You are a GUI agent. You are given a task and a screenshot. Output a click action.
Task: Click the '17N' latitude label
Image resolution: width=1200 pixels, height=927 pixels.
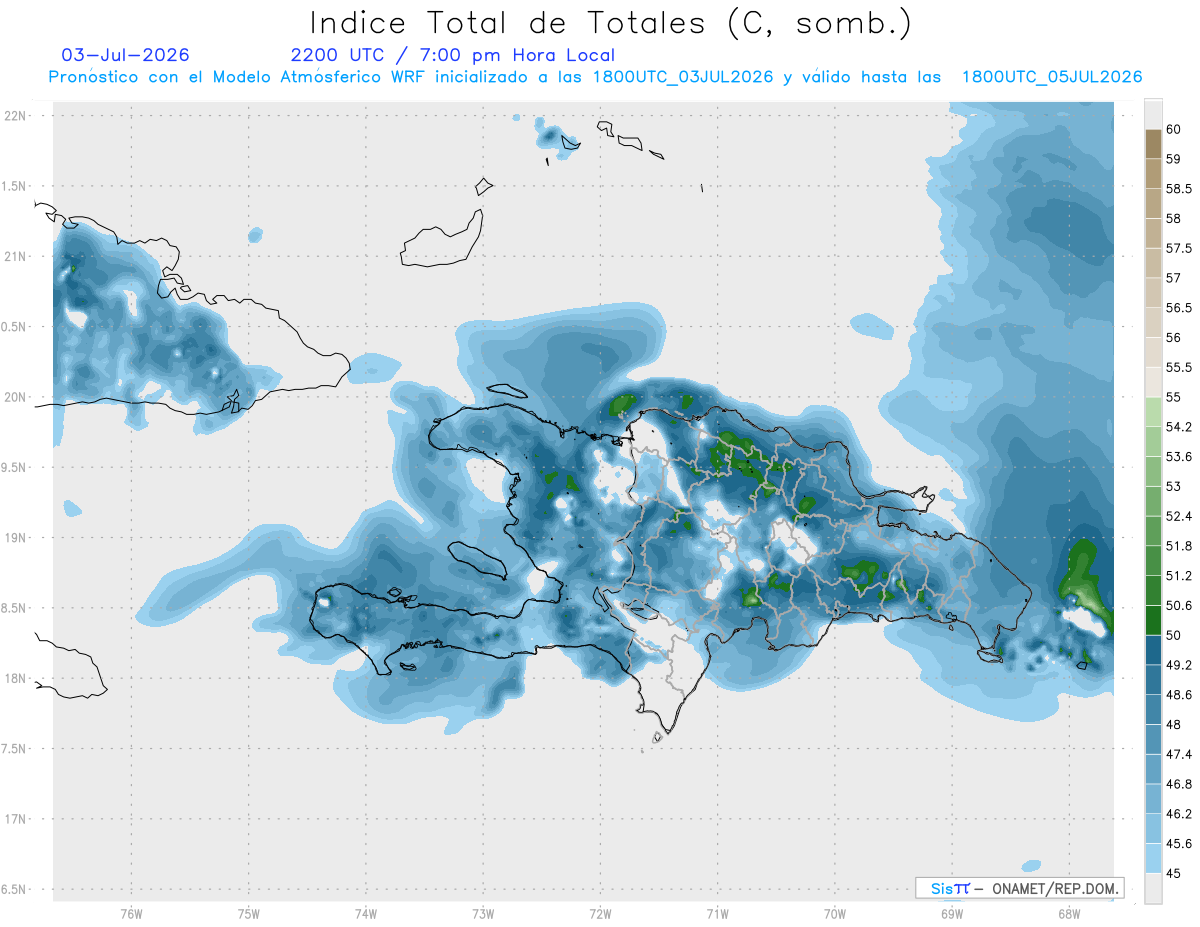[x=16, y=819]
